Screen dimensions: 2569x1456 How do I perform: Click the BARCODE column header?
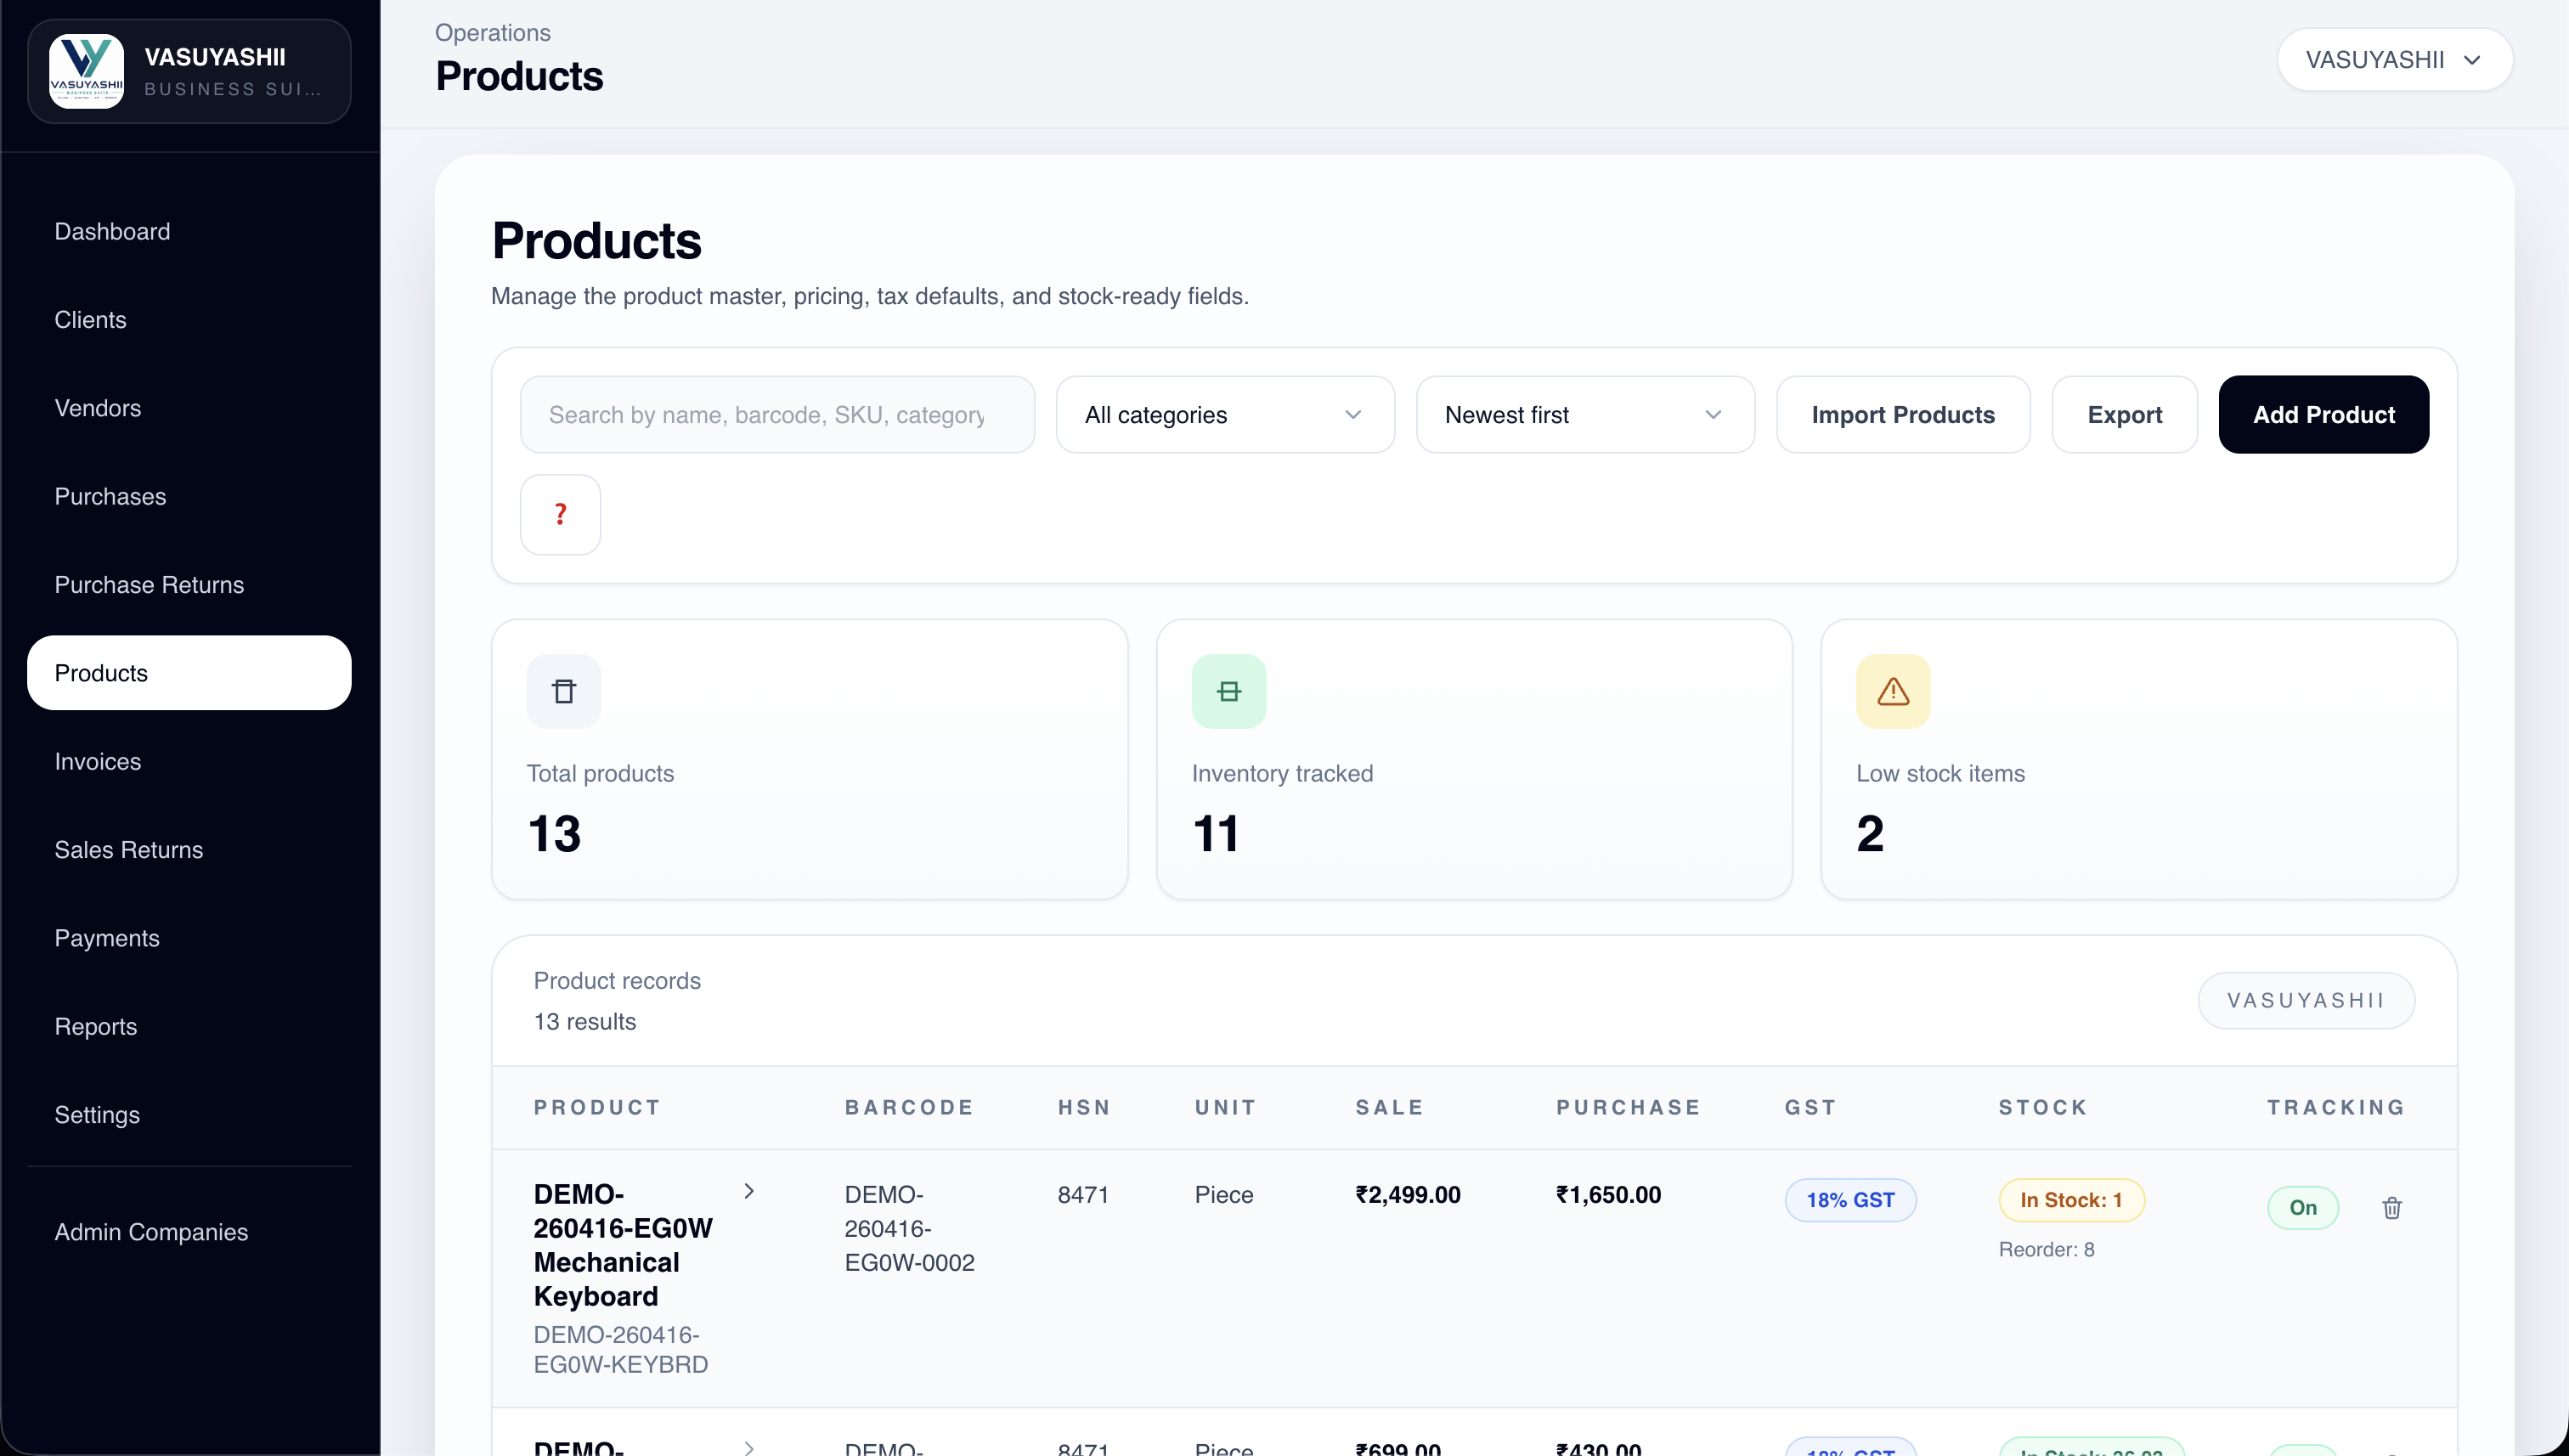click(x=909, y=1107)
